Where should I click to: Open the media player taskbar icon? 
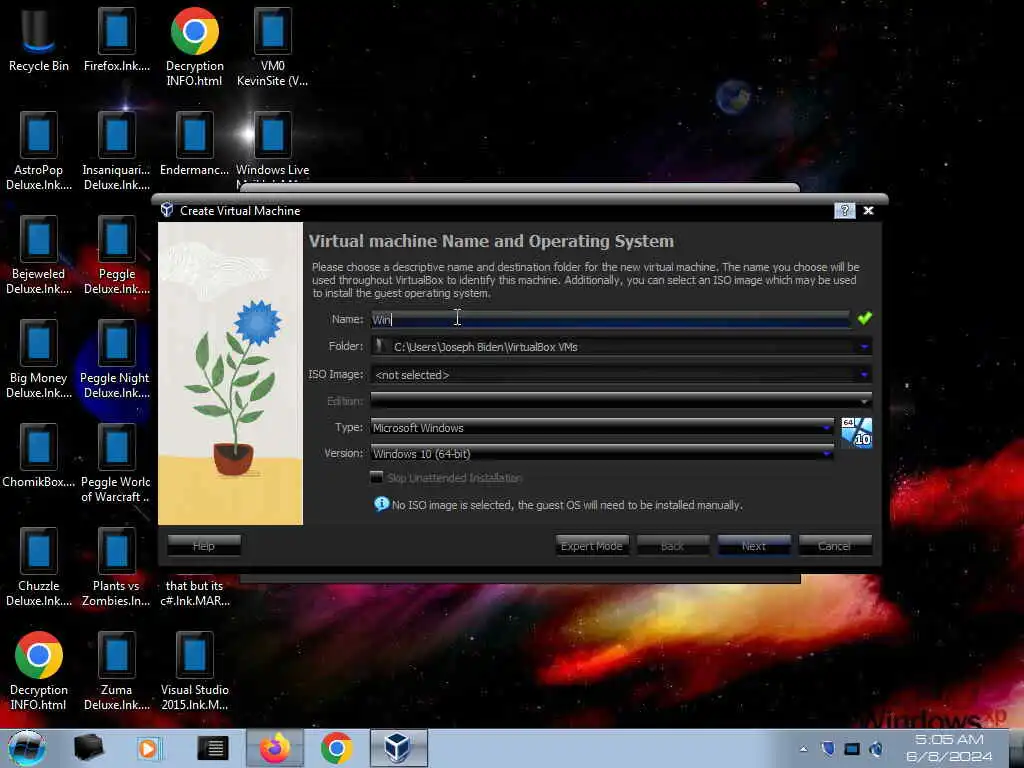[150, 748]
